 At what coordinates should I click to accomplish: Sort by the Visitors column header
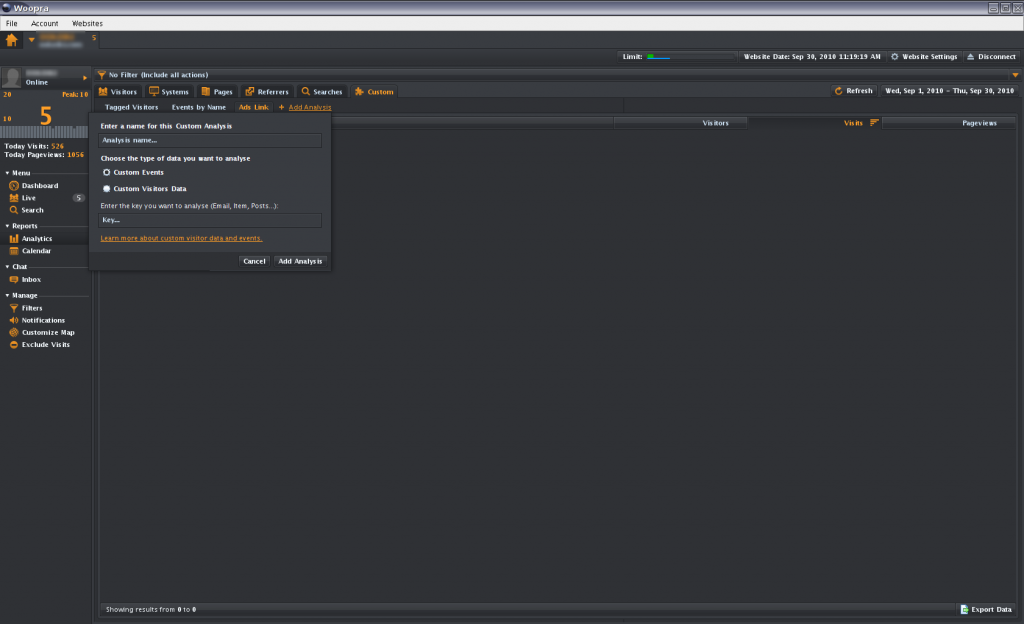680,123
